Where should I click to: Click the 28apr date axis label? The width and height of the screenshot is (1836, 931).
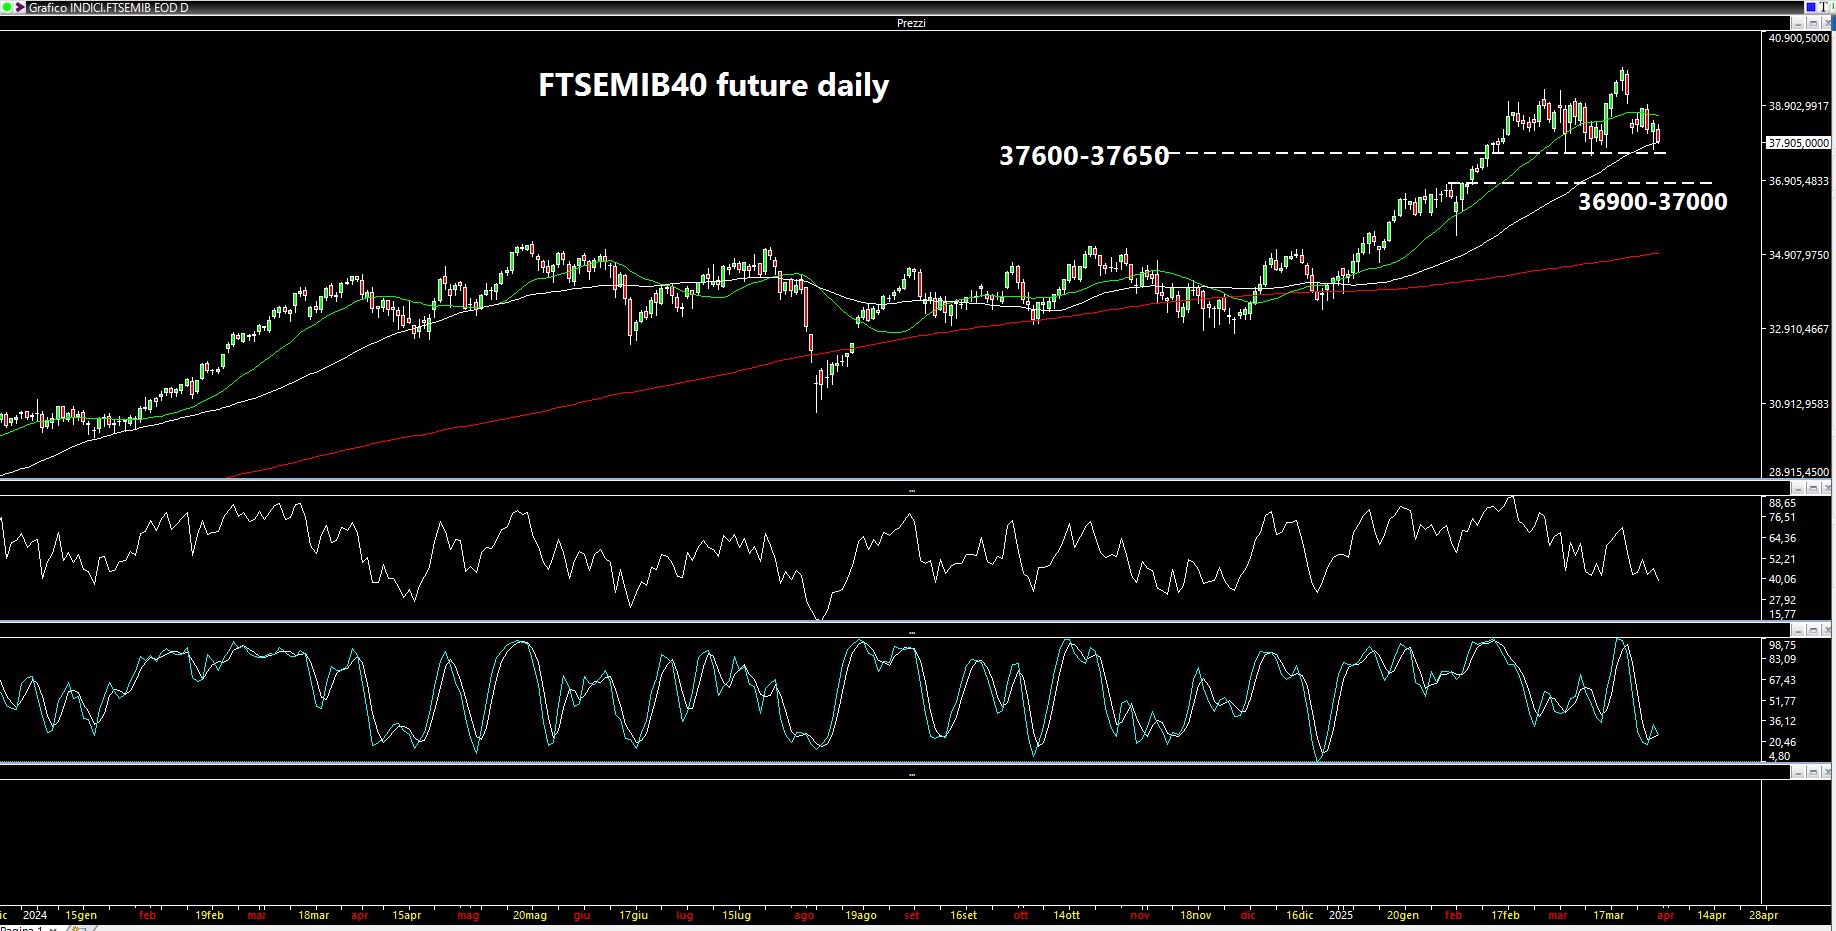pyautogui.click(x=1763, y=915)
